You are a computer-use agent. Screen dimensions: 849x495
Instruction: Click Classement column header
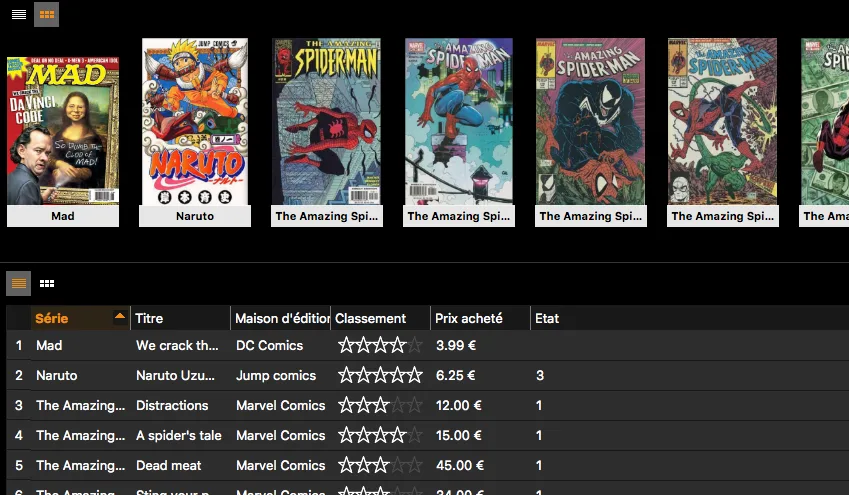click(380, 319)
